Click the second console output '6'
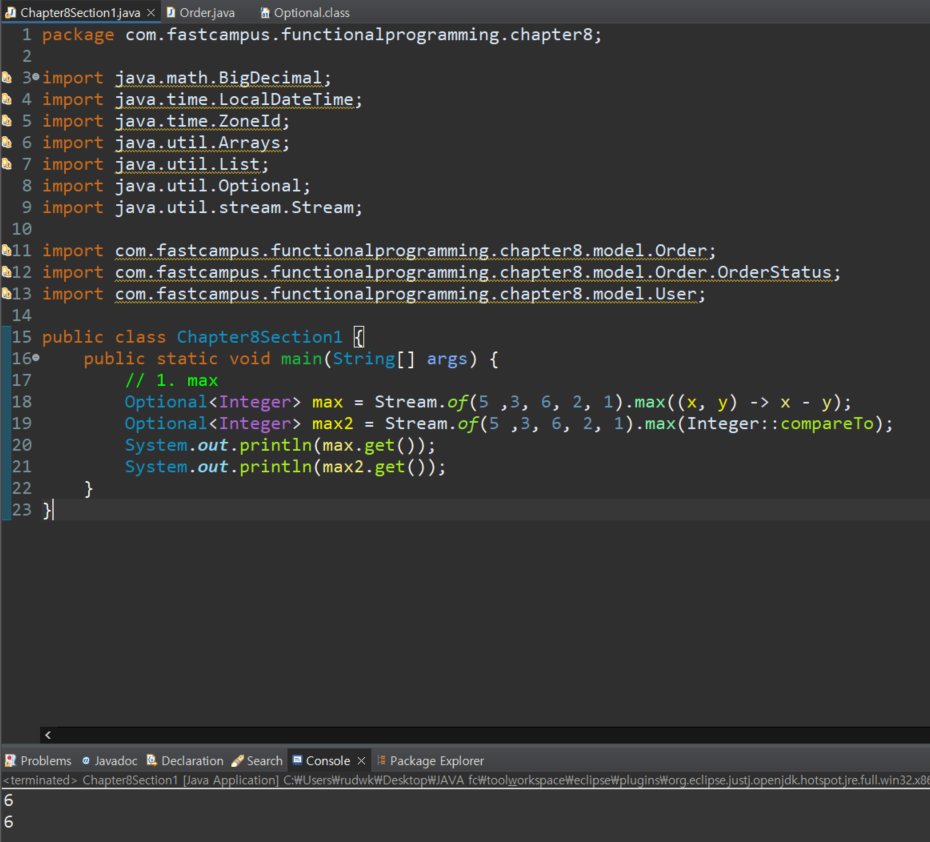 coord(8,822)
